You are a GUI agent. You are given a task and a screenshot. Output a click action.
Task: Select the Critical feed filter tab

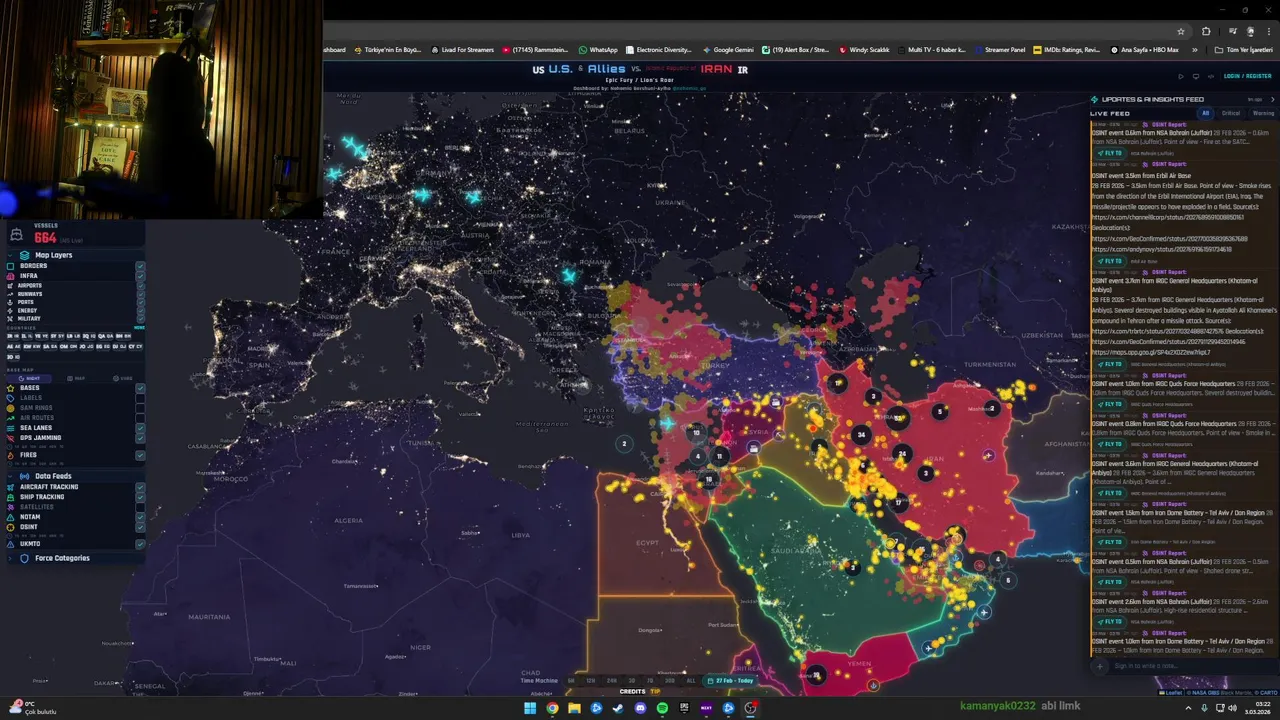pyautogui.click(x=1231, y=113)
